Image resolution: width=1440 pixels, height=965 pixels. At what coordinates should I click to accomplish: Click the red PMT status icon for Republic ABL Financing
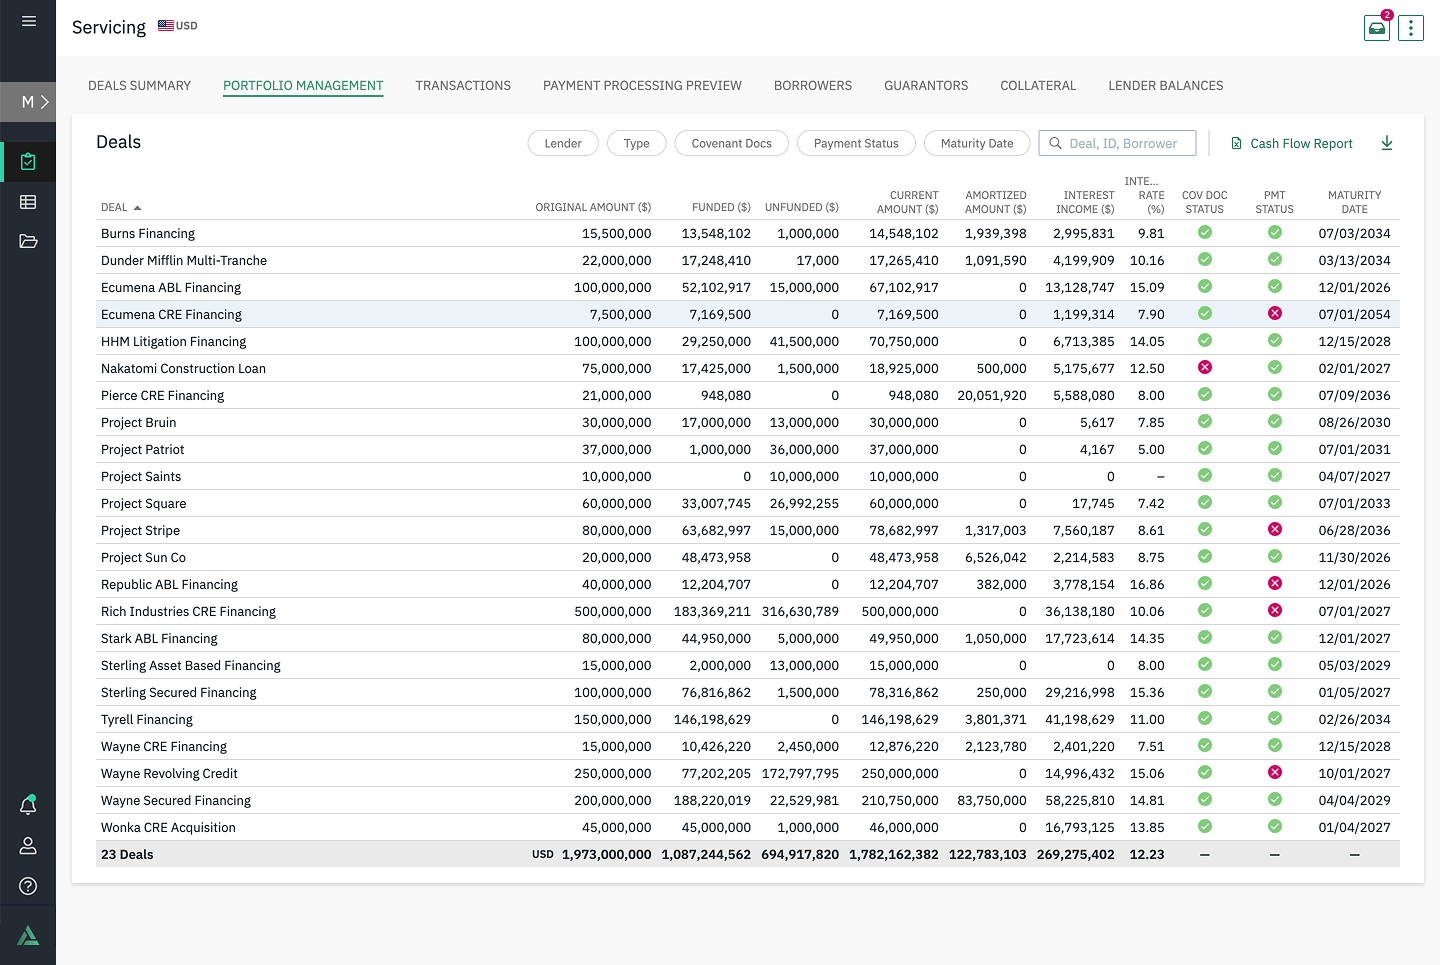click(x=1275, y=584)
